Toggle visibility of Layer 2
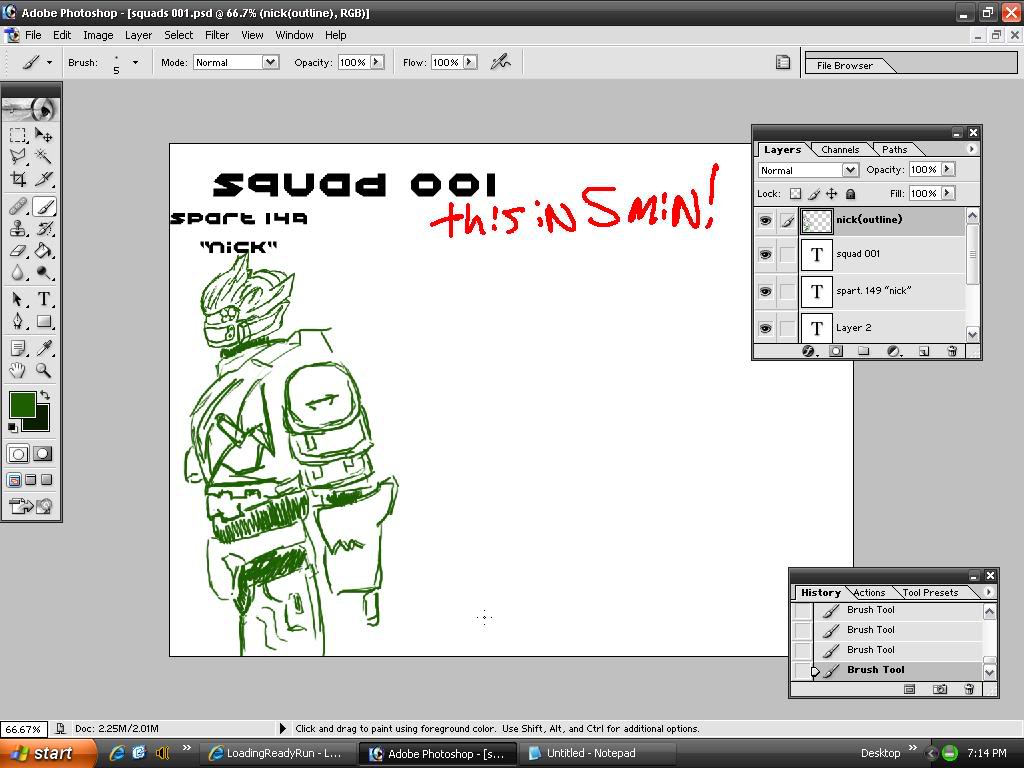1024x768 pixels. tap(766, 328)
